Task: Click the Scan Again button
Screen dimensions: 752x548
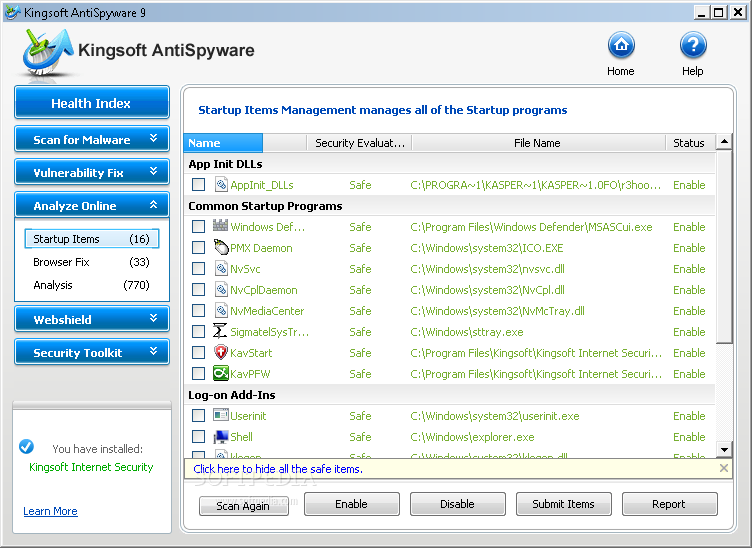Action: pos(244,506)
